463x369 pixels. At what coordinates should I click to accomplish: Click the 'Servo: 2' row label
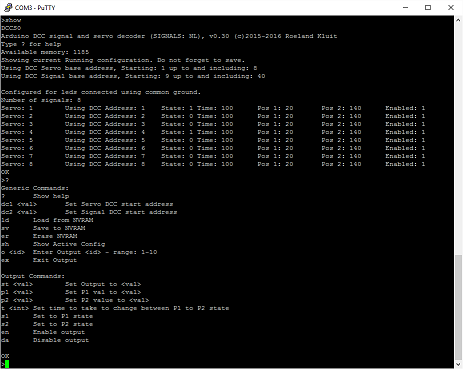(17, 116)
